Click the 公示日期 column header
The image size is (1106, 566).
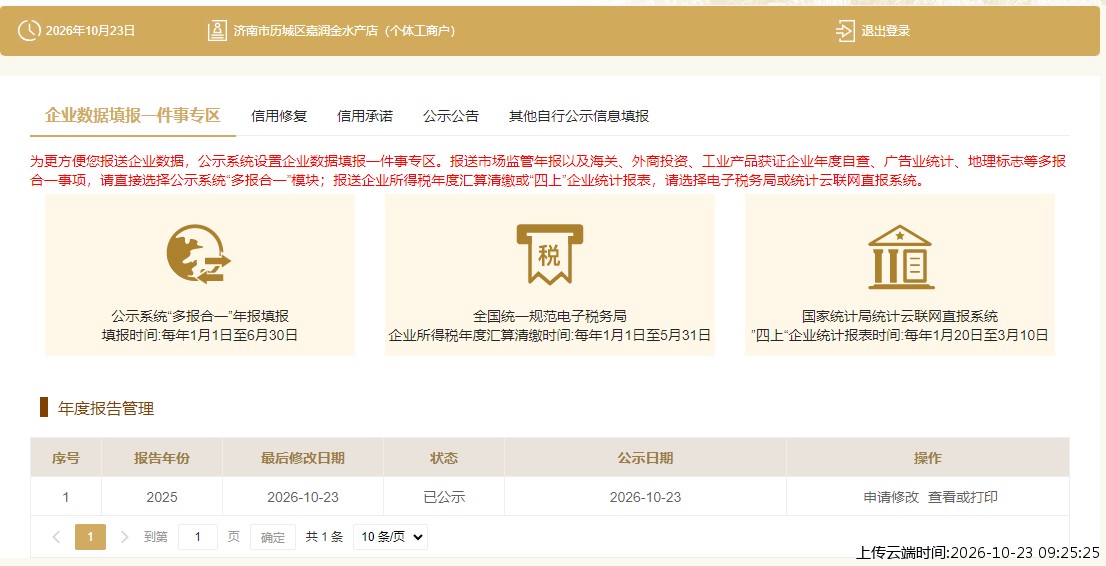tap(645, 458)
